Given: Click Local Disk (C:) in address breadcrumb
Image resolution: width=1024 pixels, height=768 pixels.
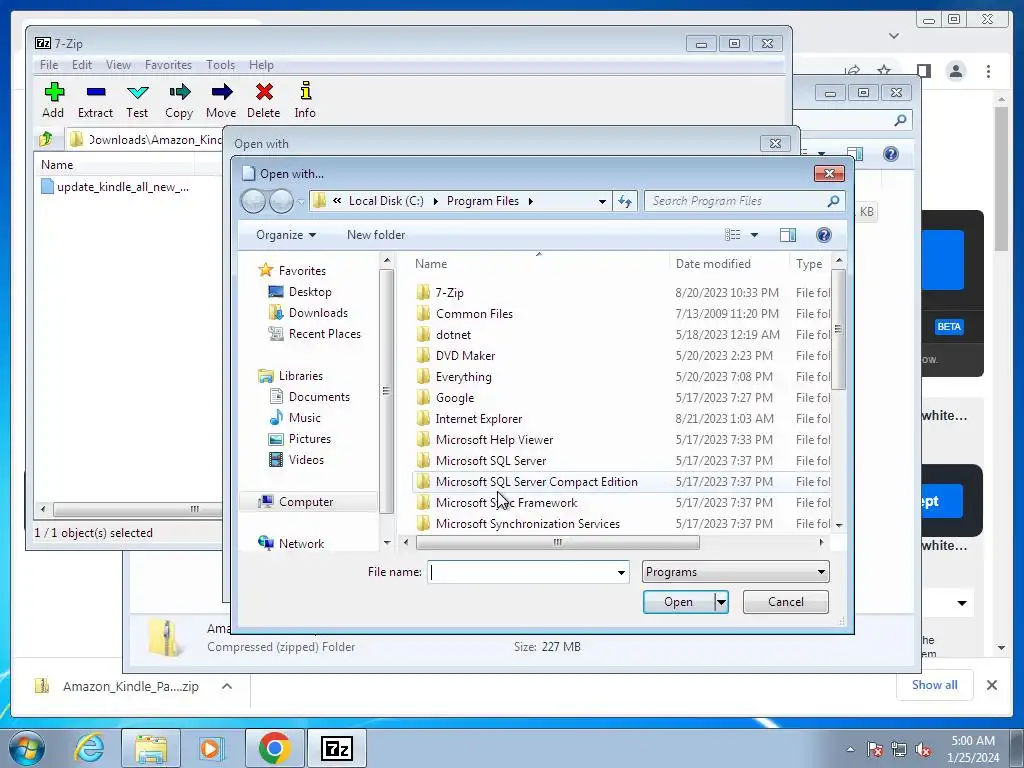Looking at the screenshot, I should (386, 201).
